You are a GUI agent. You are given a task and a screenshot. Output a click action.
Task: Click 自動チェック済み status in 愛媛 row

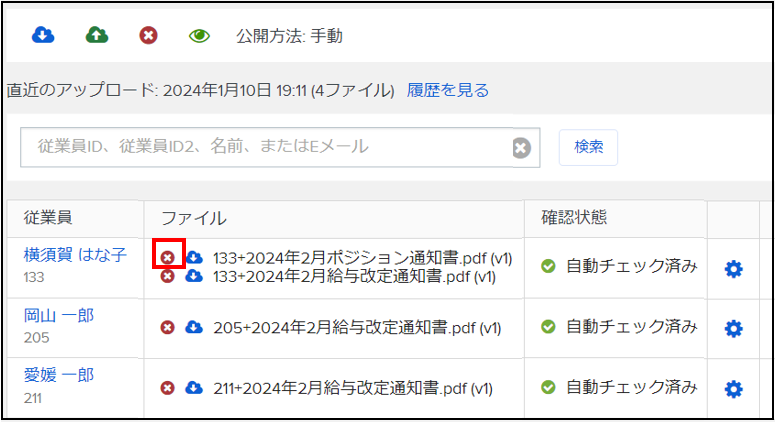pyautogui.click(x=631, y=387)
